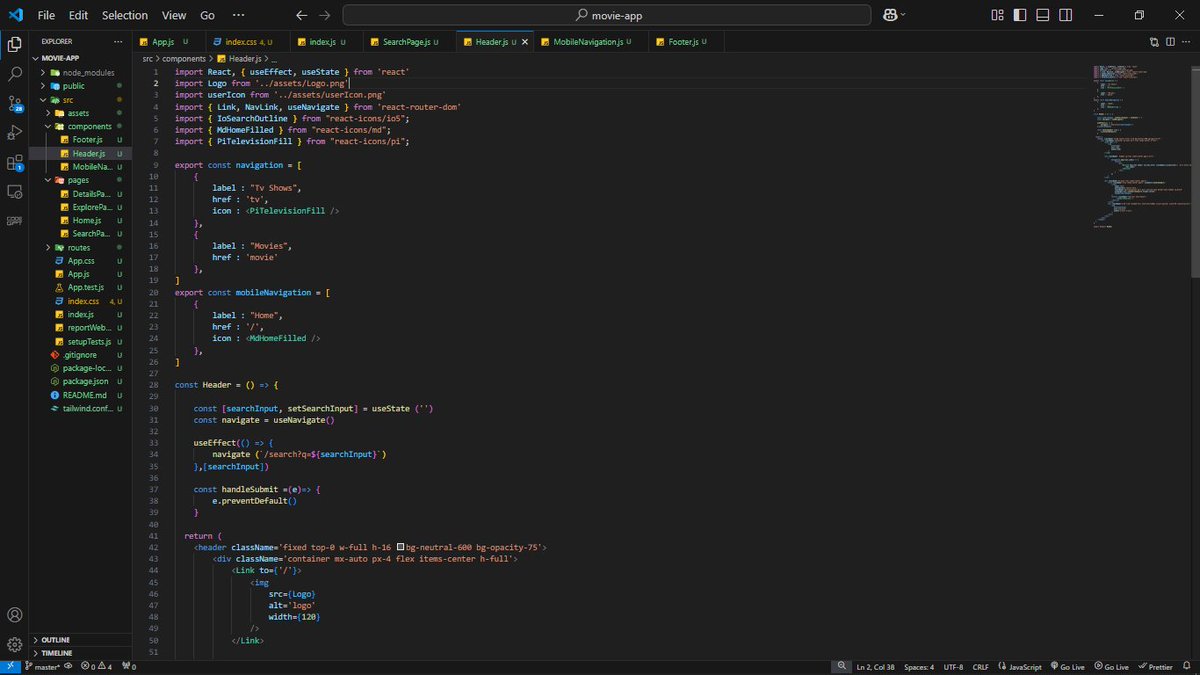Open the File menu
The height and width of the screenshot is (675, 1200).
47,15
